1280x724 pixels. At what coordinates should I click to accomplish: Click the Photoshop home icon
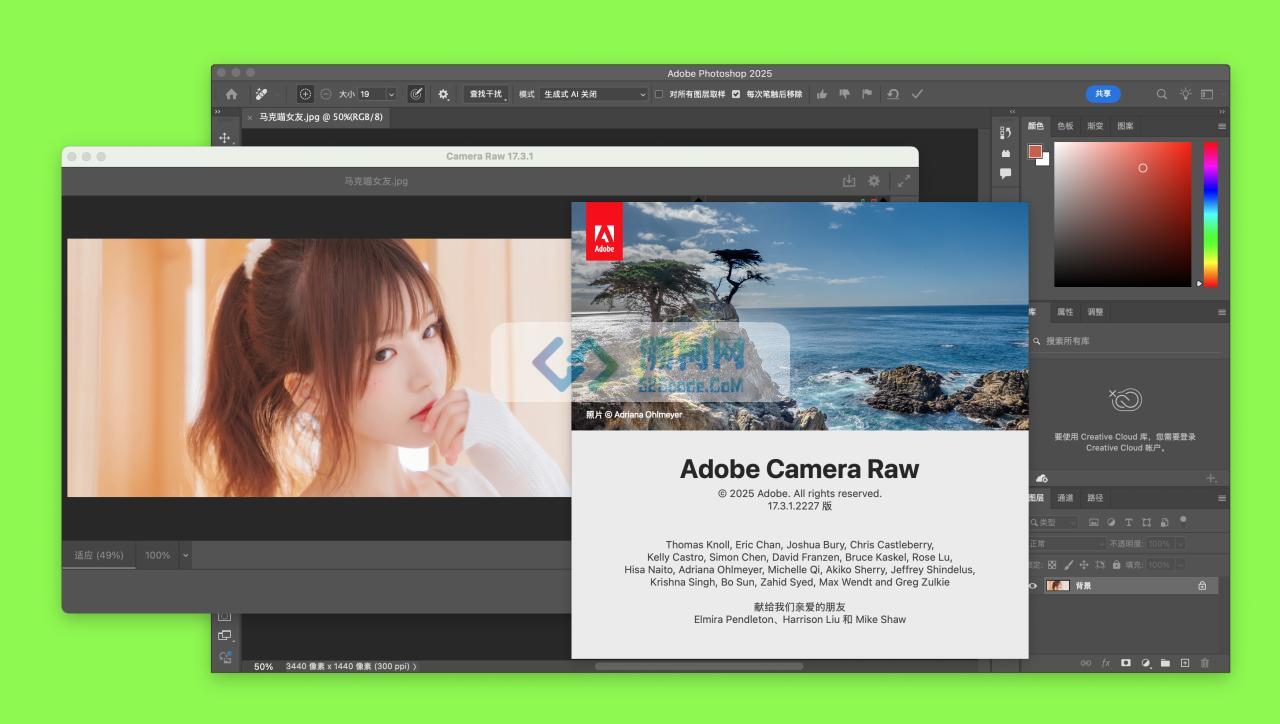tap(231, 94)
